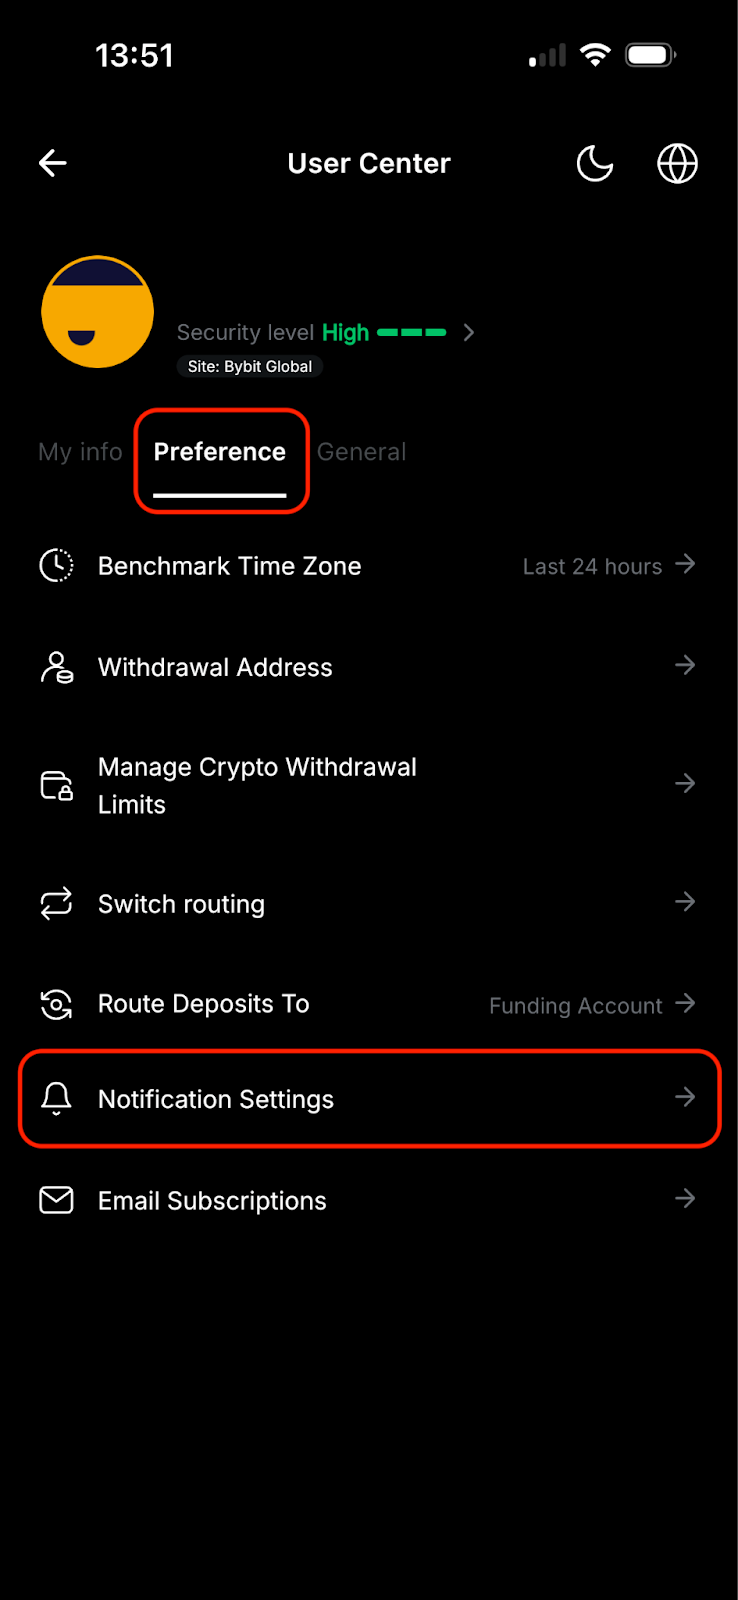Expand the Security level chevron
The height and width of the screenshot is (1600, 738).
[469, 332]
